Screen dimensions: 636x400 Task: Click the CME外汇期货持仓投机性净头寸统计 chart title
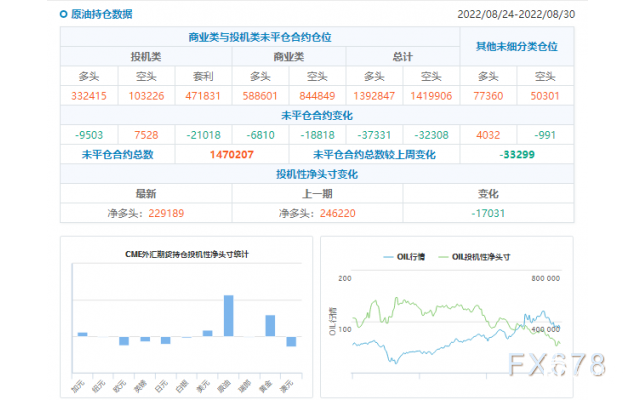[186, 255]
